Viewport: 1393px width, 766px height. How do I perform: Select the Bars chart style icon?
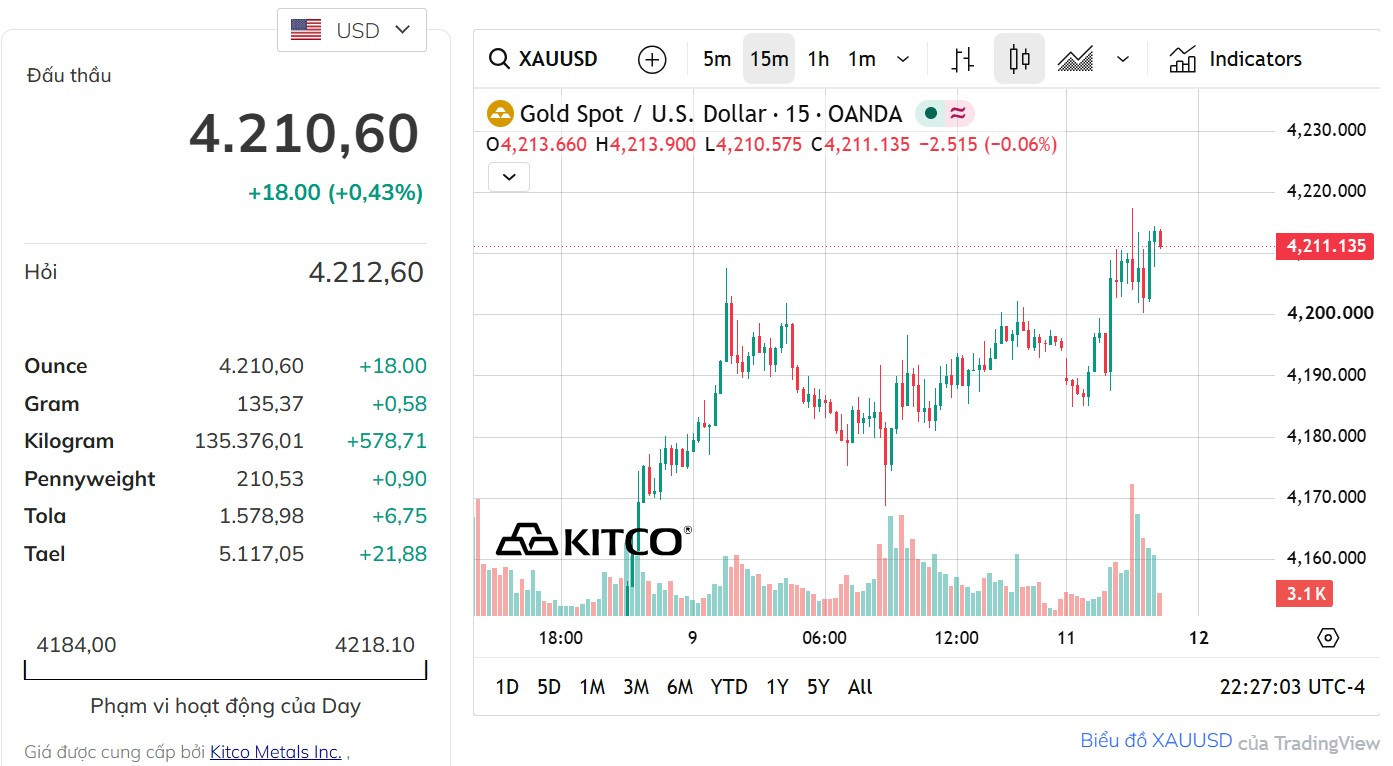coord(963,59)
